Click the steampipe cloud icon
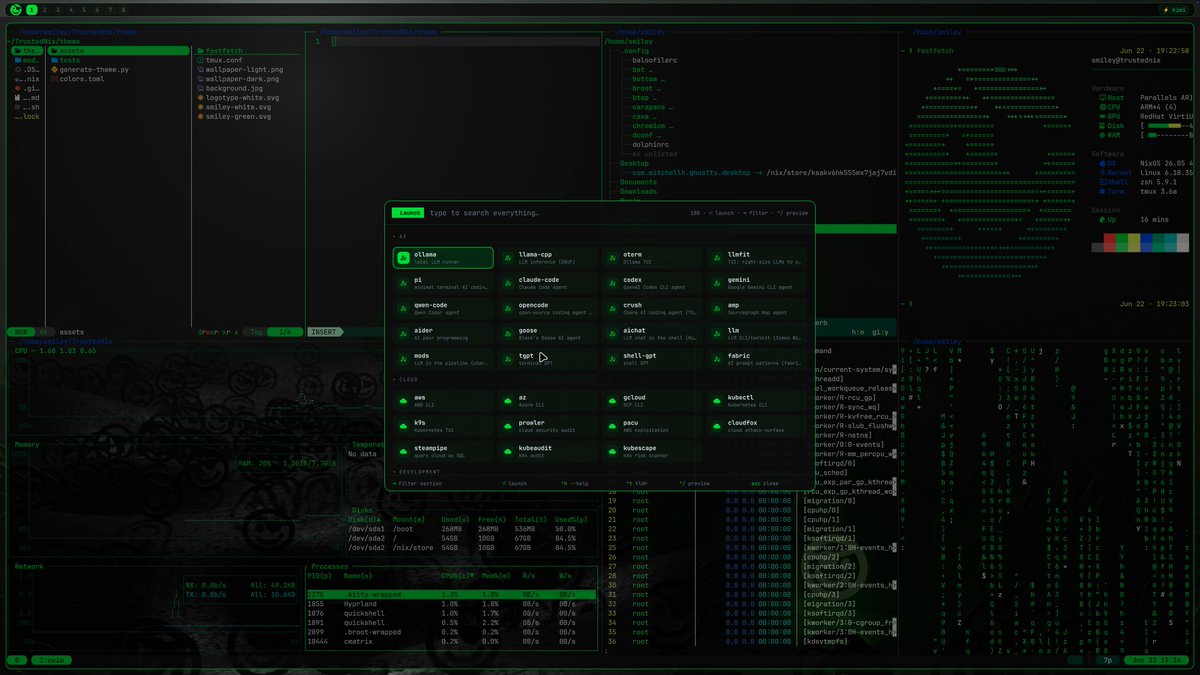This screenshot has width=1200, height=675. (x=403, y=452)
